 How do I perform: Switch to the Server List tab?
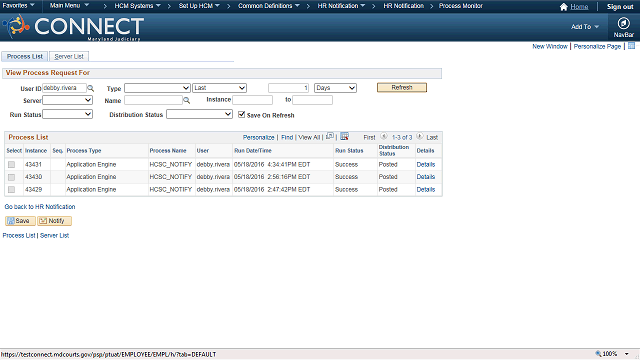[x=69, y=56]
